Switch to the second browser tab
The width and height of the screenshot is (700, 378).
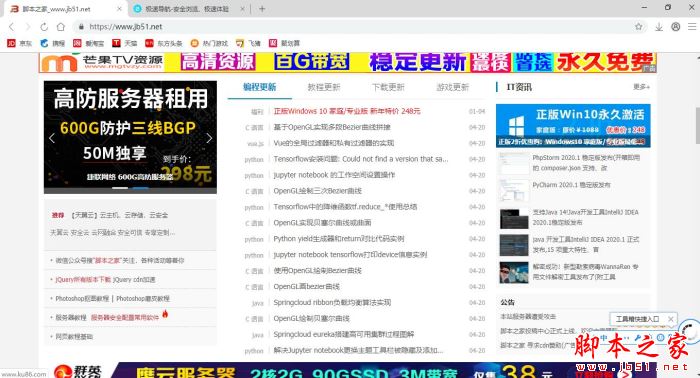click(x=190, y=8)
